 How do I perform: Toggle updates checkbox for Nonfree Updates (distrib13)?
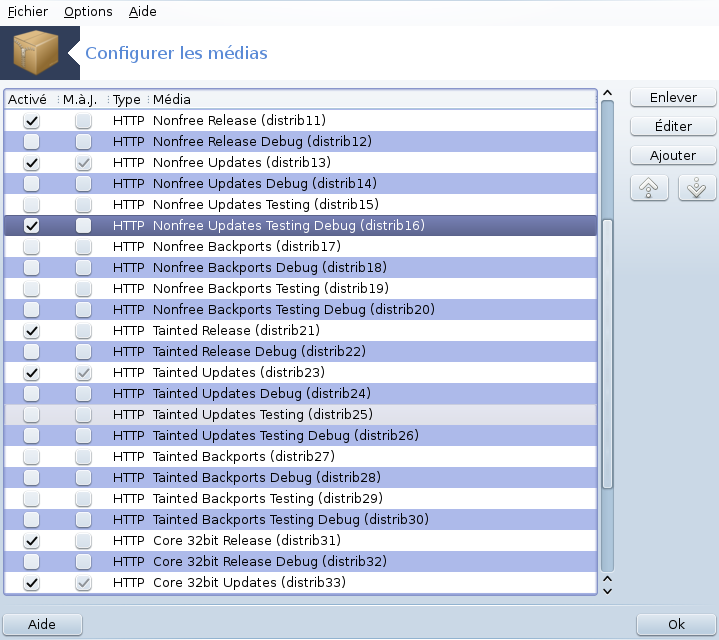84,162
